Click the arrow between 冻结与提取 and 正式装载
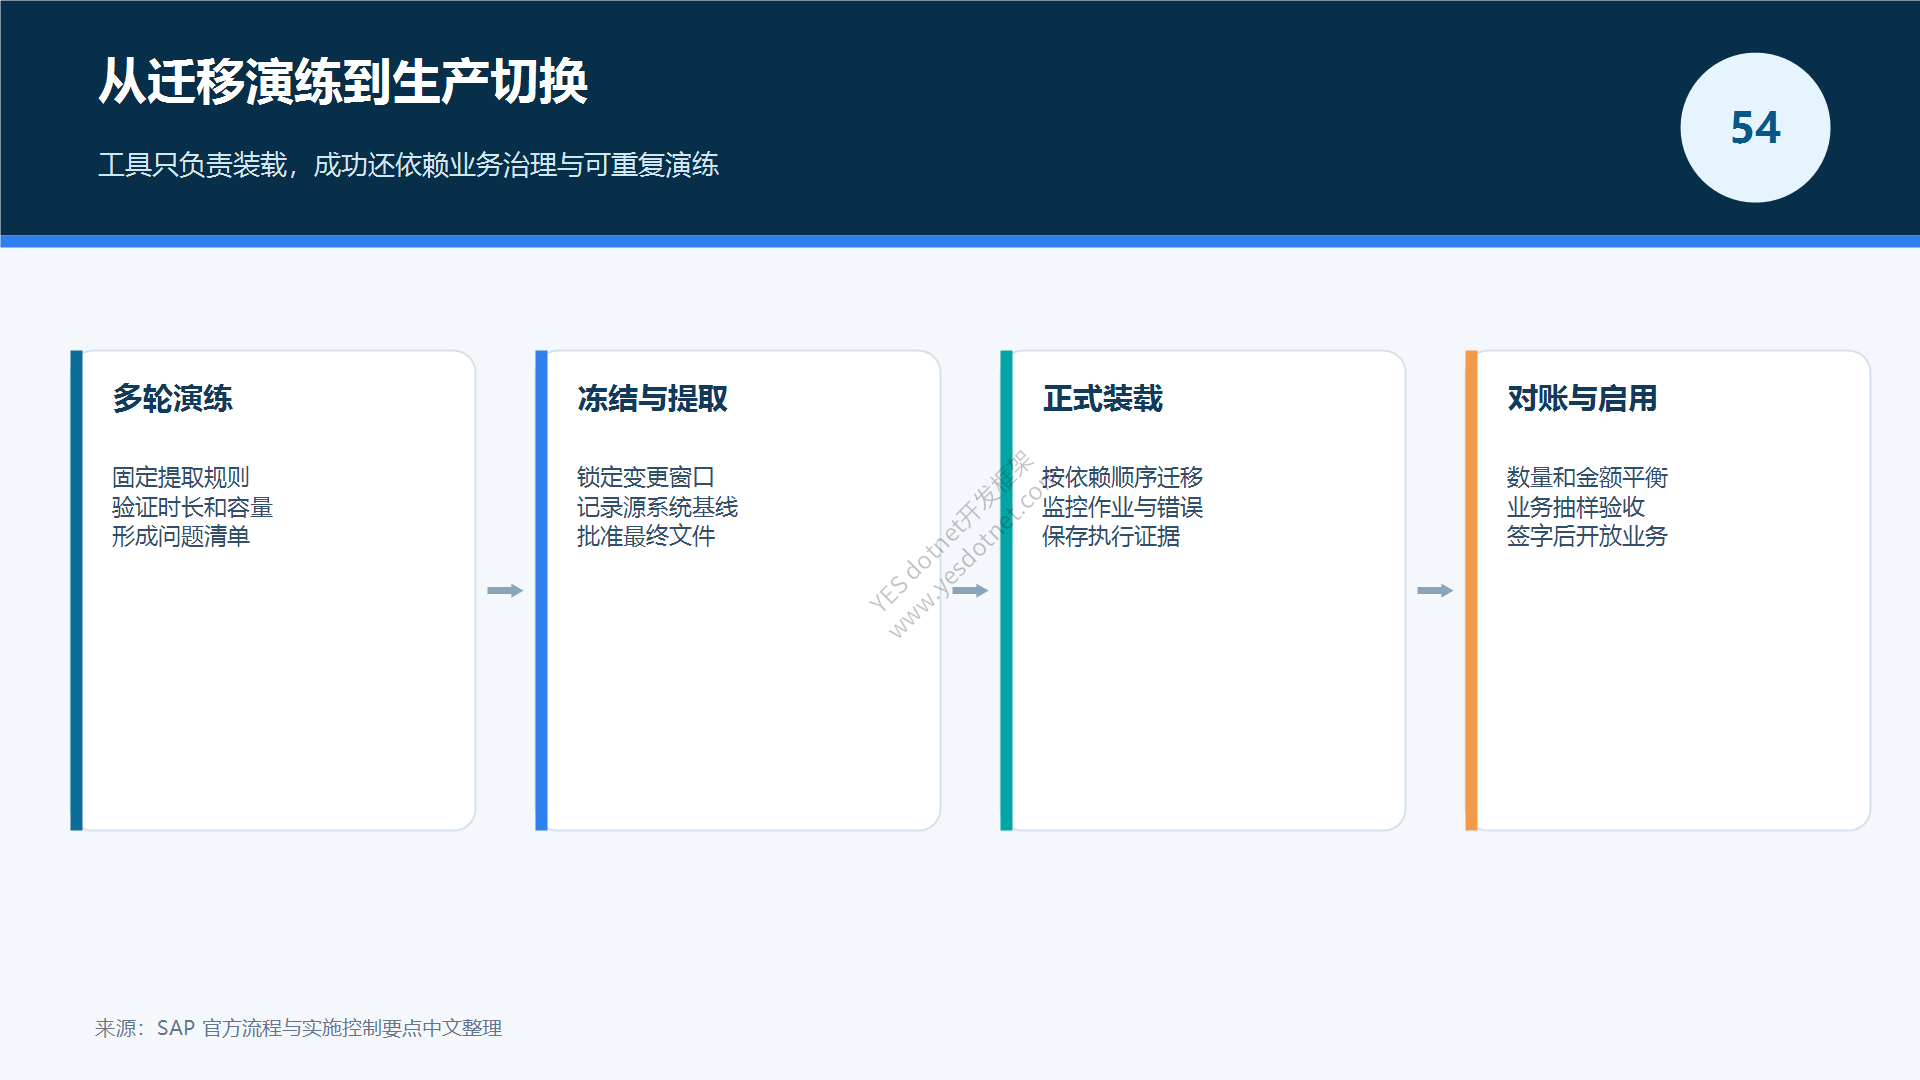 click(x=970, y=590)
